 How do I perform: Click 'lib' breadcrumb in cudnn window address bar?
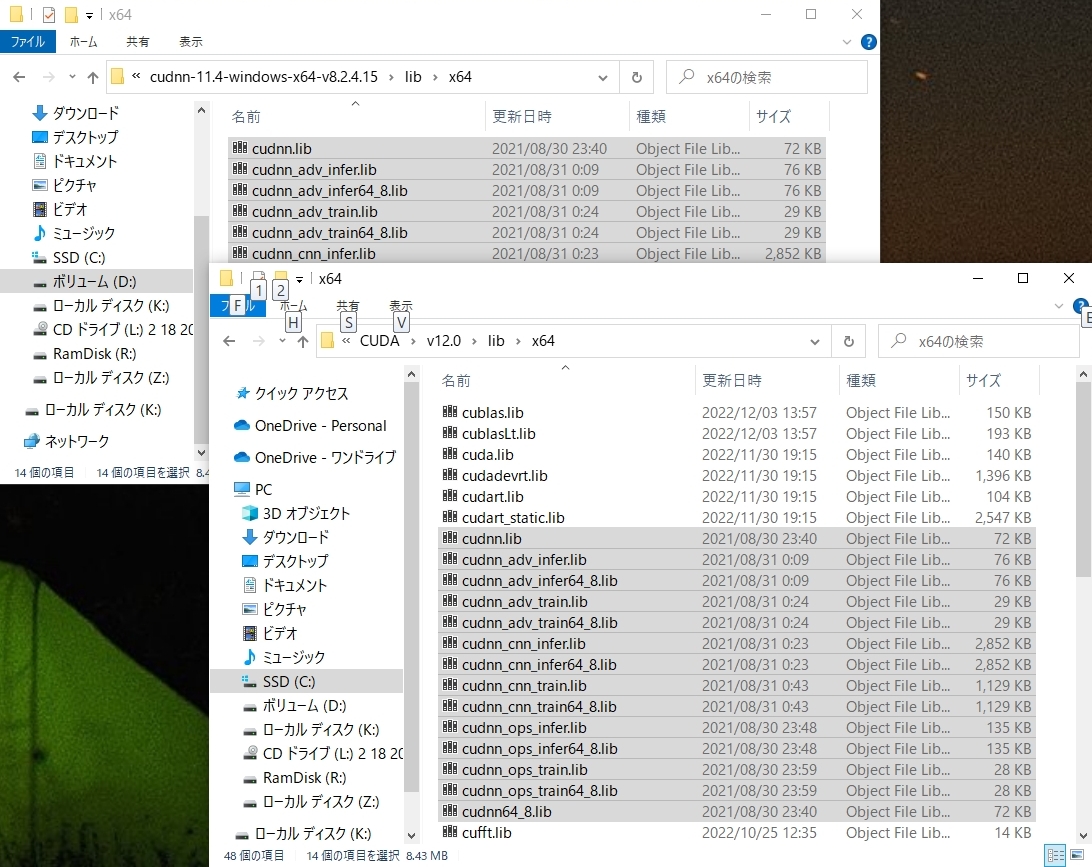[413, 77]
